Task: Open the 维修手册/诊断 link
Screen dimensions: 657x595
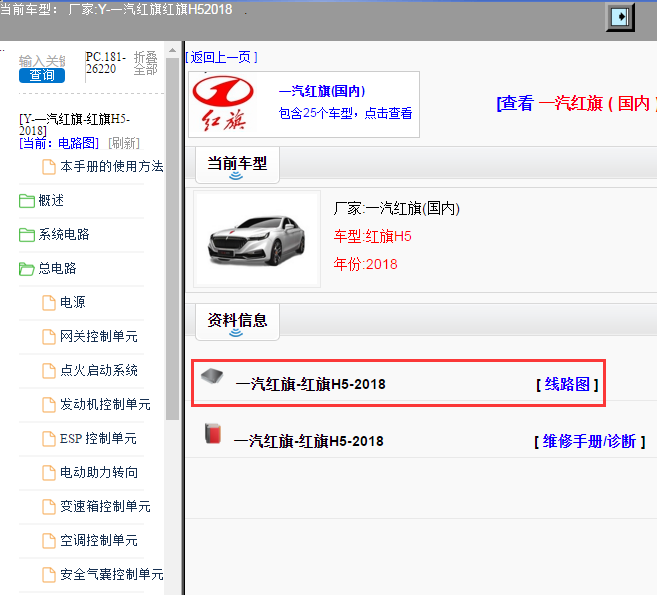Action: 589,441
